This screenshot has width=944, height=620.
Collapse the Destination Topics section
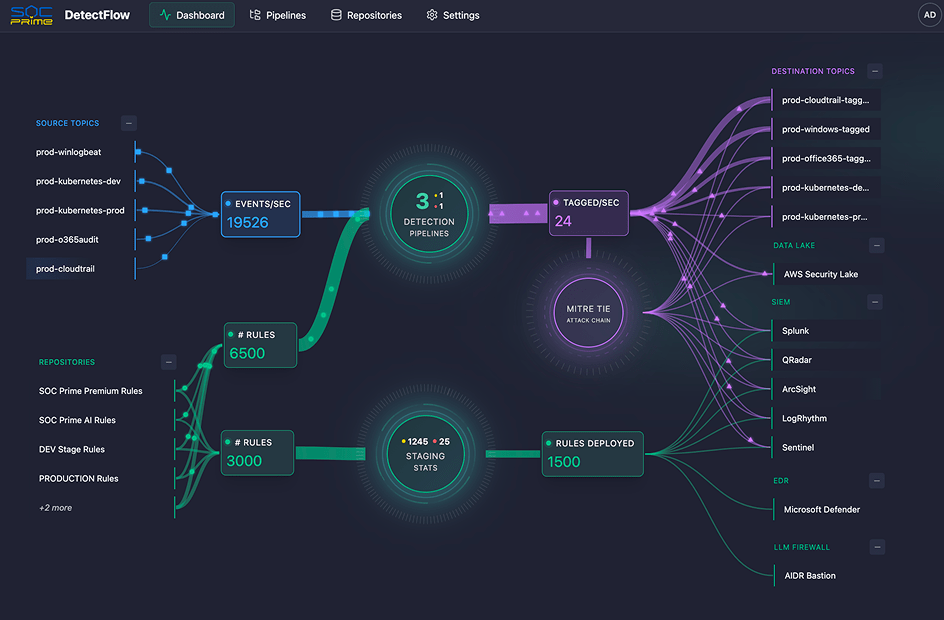[x=875, y=71]
